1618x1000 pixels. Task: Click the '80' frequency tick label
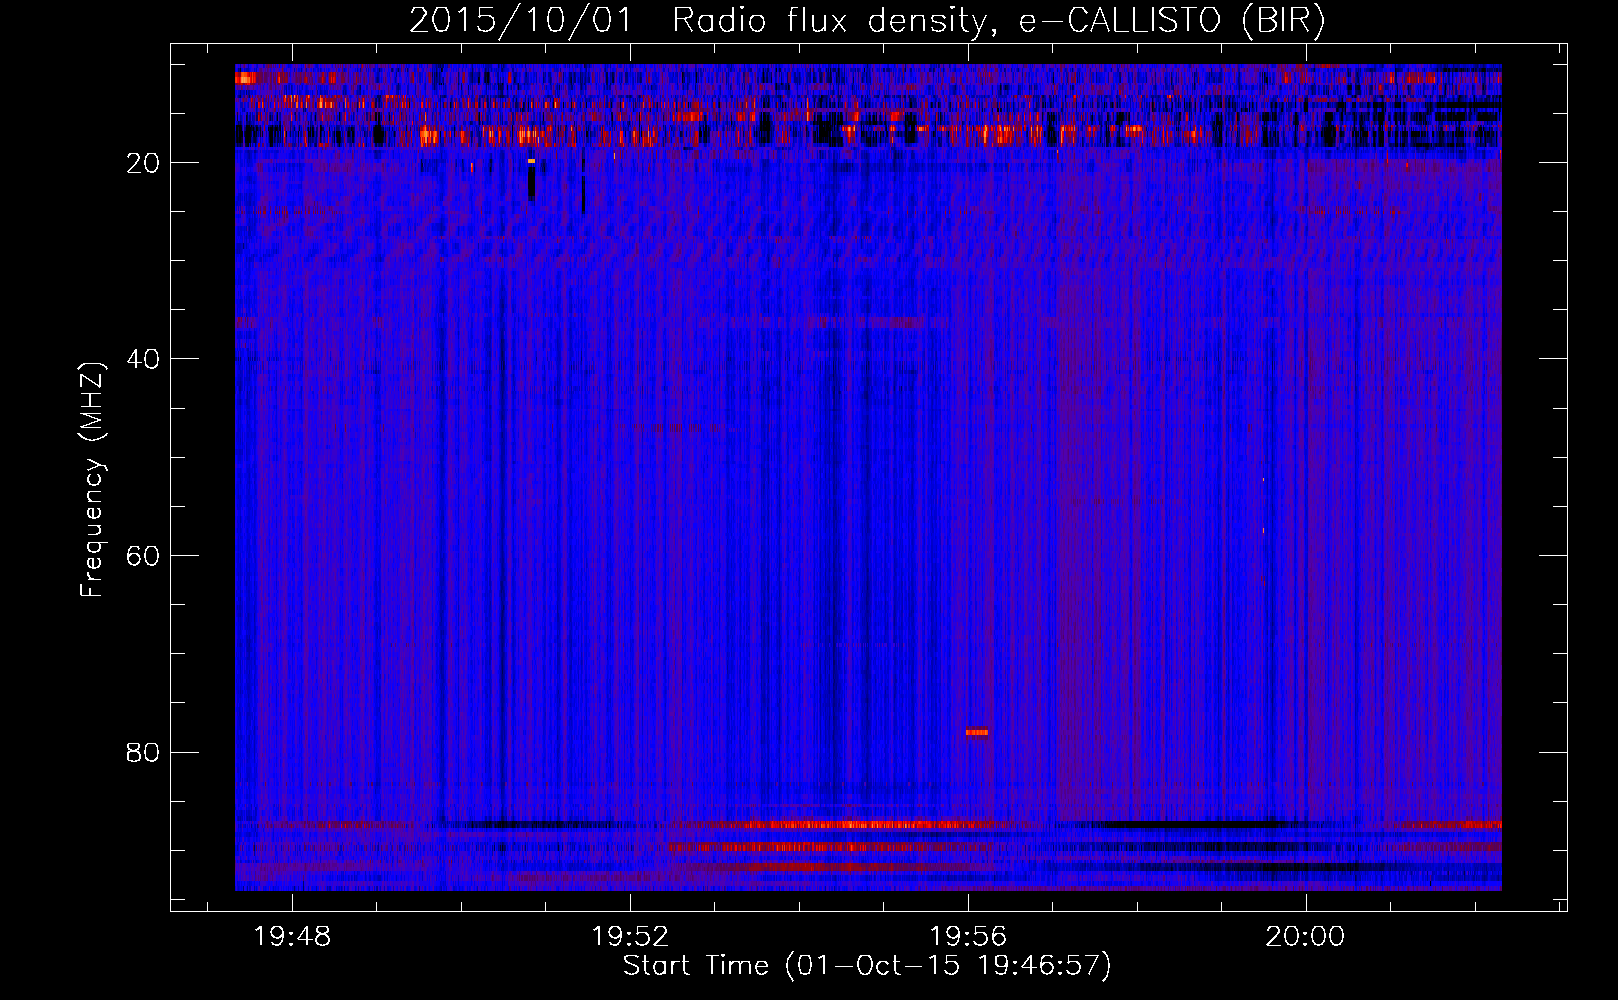[x=144, y=752]
